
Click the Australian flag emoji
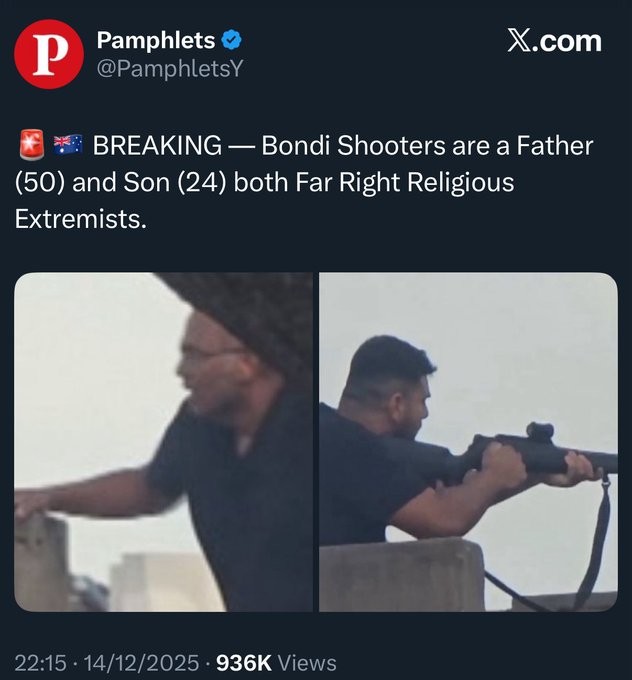click(67, 146)
